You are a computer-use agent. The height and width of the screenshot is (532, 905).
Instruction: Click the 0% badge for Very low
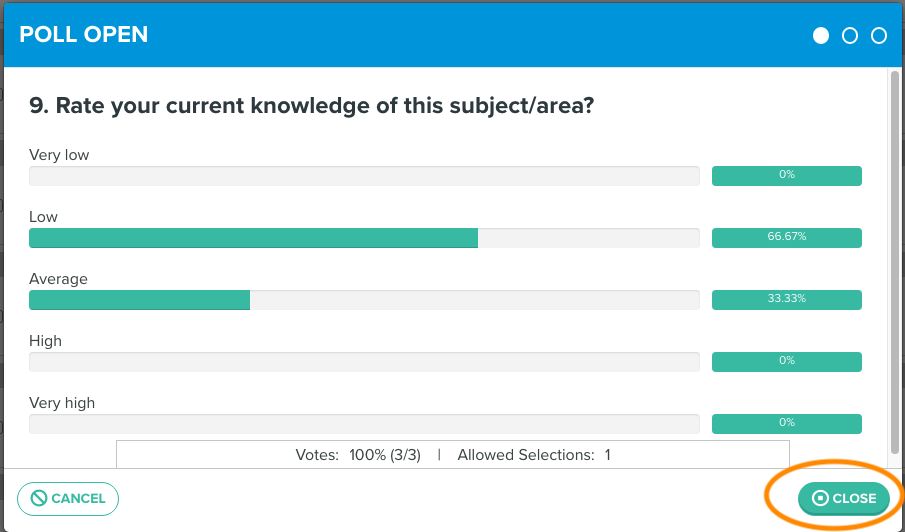[787, 176]
